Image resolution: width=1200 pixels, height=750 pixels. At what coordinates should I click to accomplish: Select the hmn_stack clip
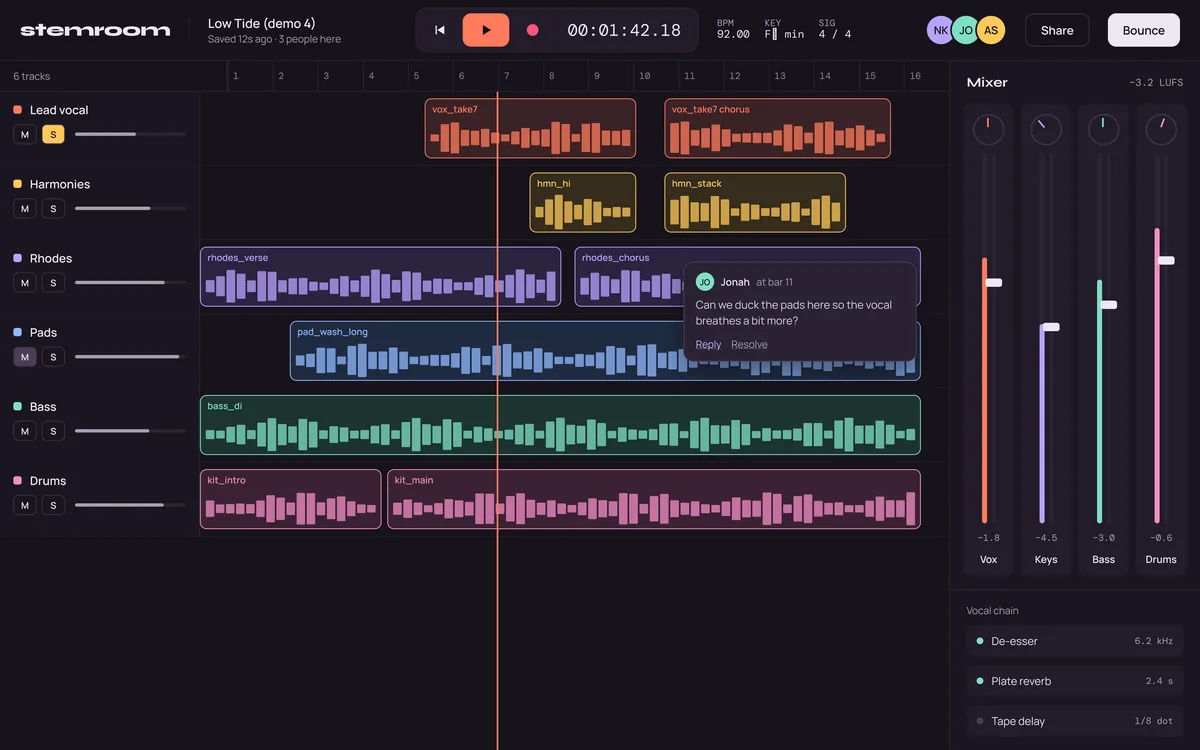pyautogui.click(x=755, y=202)
